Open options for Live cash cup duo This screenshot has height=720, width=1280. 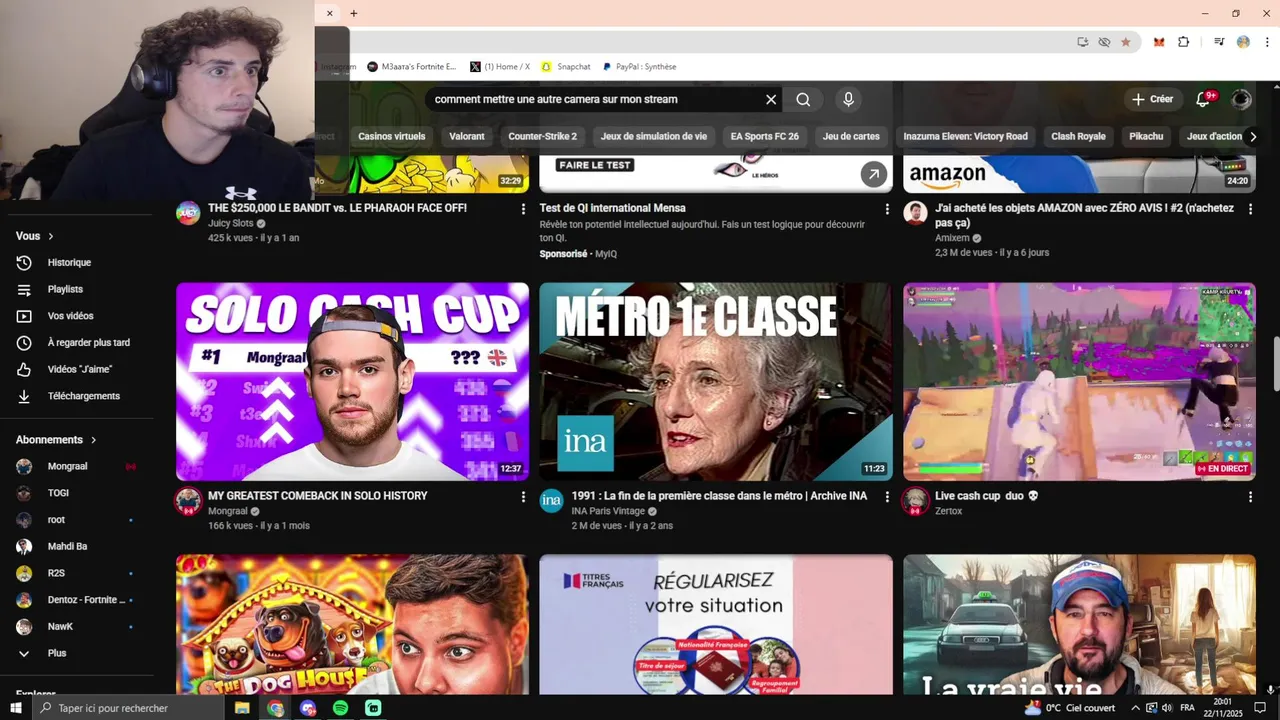point(1250,497)
